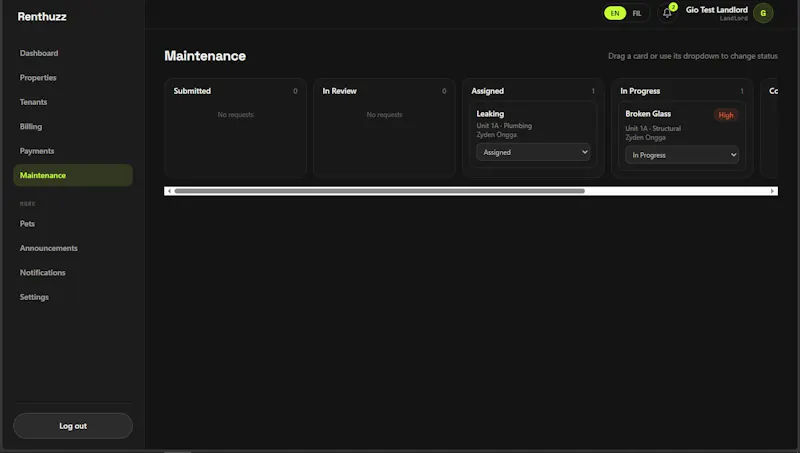Click the scrollbar right arrow
This screenshot has height=453, width=800.
click(772, 191)
